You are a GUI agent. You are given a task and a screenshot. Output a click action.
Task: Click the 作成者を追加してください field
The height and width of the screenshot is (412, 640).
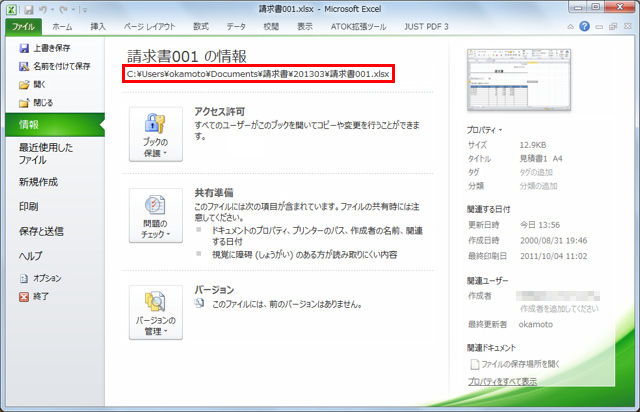(559, 309)
